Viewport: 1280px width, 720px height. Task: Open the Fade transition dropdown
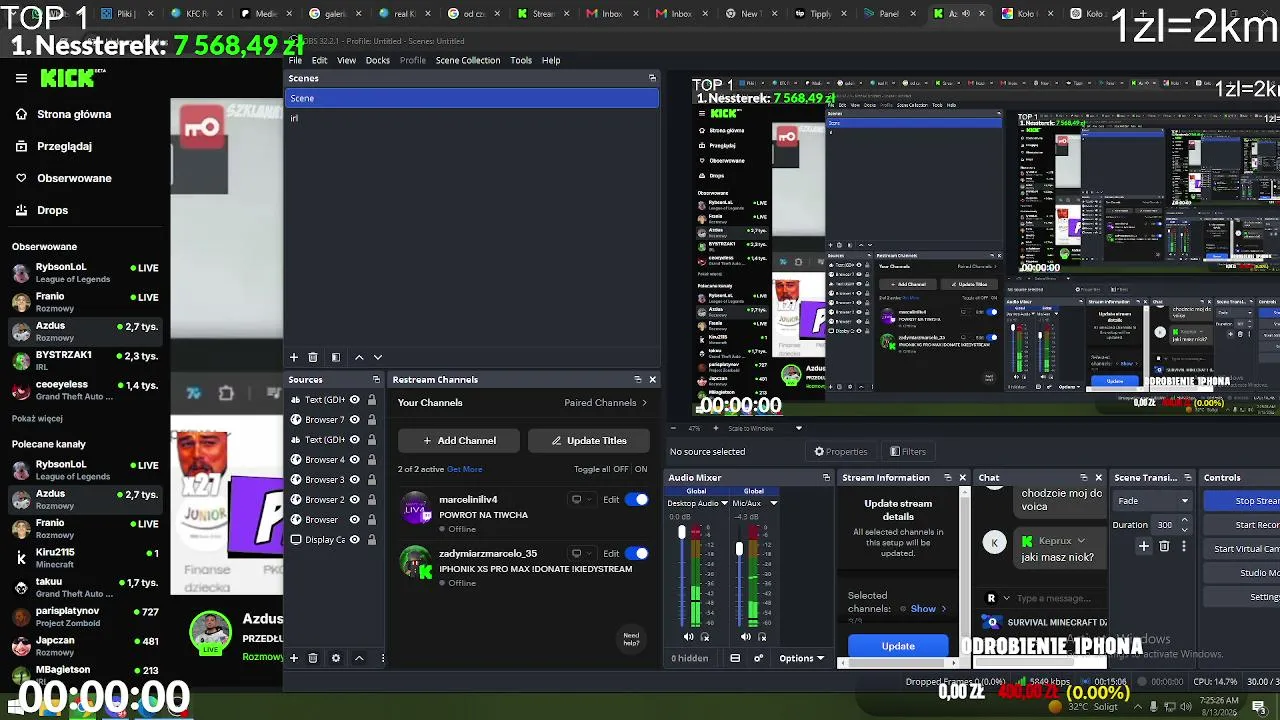(1153, 501)
